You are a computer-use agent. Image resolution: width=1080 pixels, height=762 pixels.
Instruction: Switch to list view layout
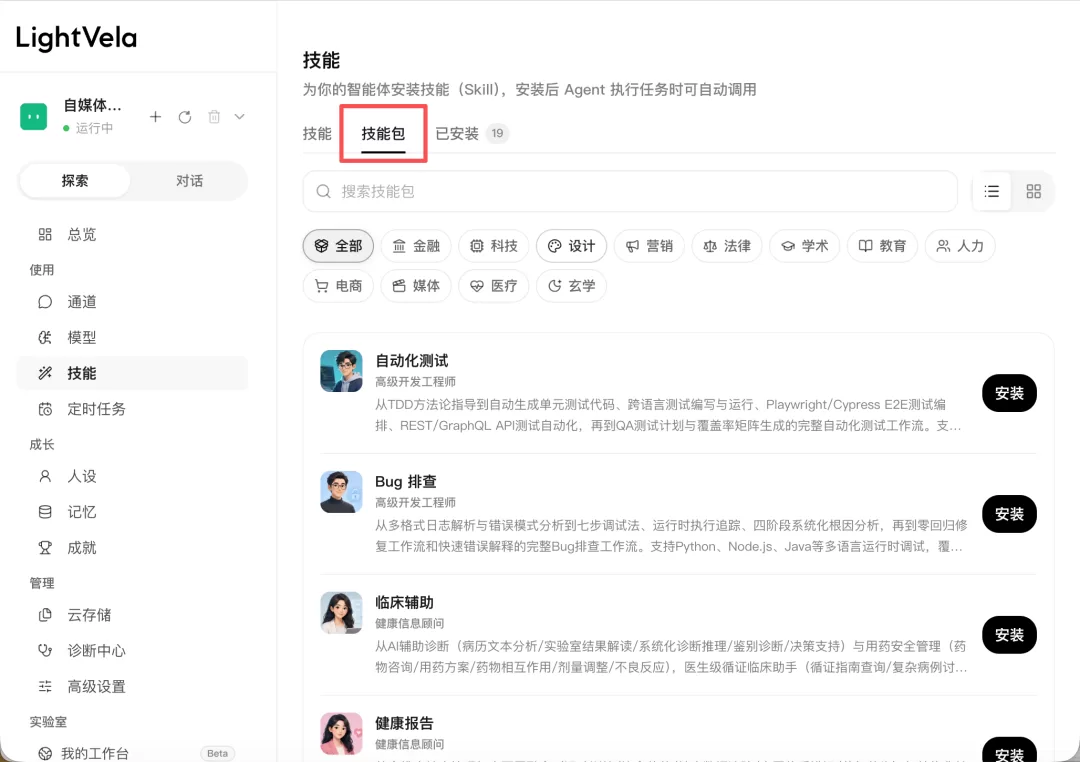(x=992, y=192)
